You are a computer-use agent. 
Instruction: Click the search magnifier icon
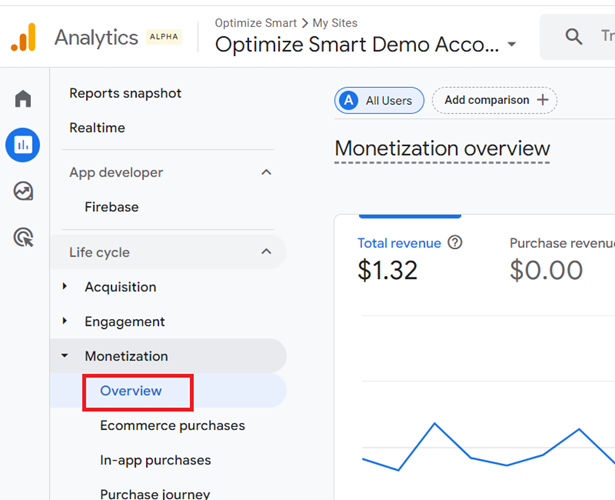[x=573, y=36]
